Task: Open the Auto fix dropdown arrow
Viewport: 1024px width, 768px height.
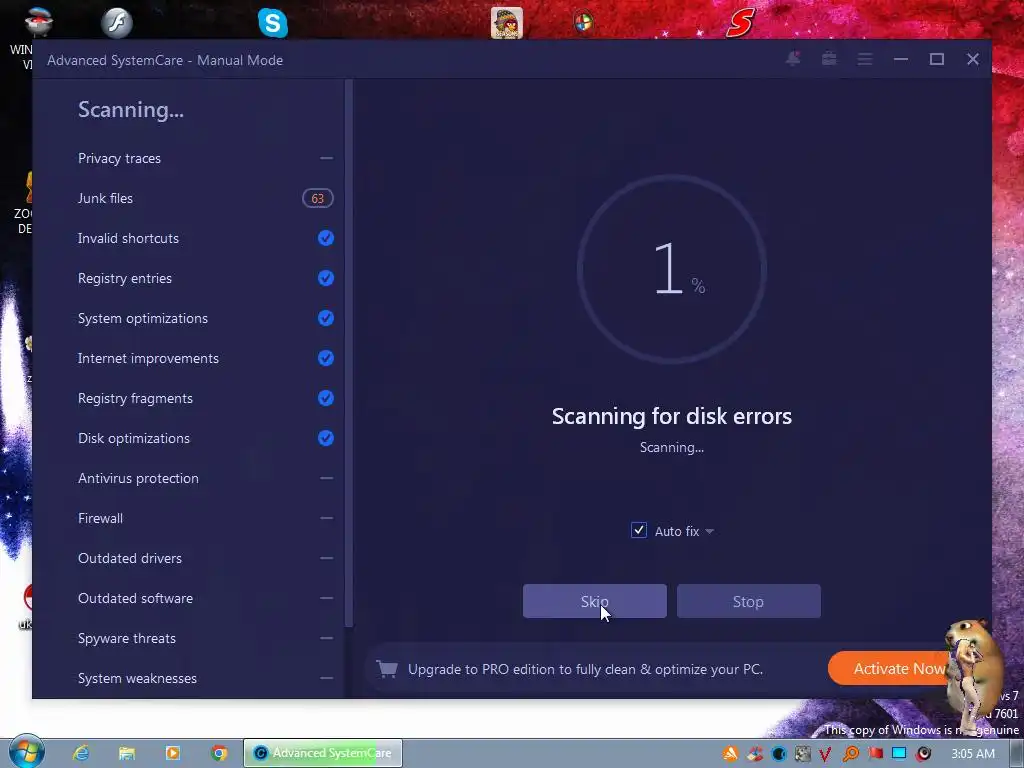Action: [710, 532]
